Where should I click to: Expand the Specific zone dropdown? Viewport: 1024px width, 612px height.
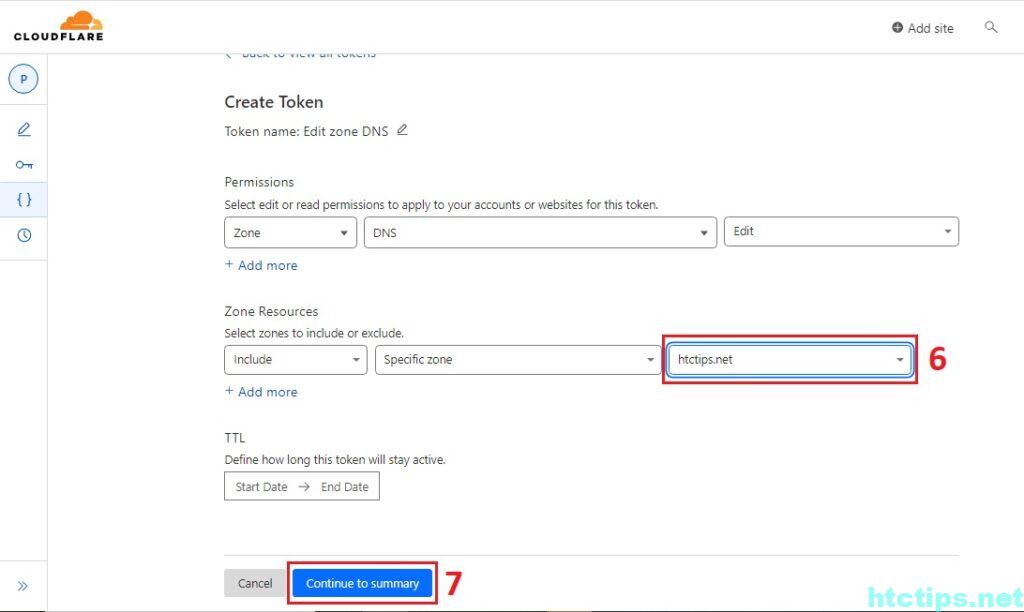517,360
